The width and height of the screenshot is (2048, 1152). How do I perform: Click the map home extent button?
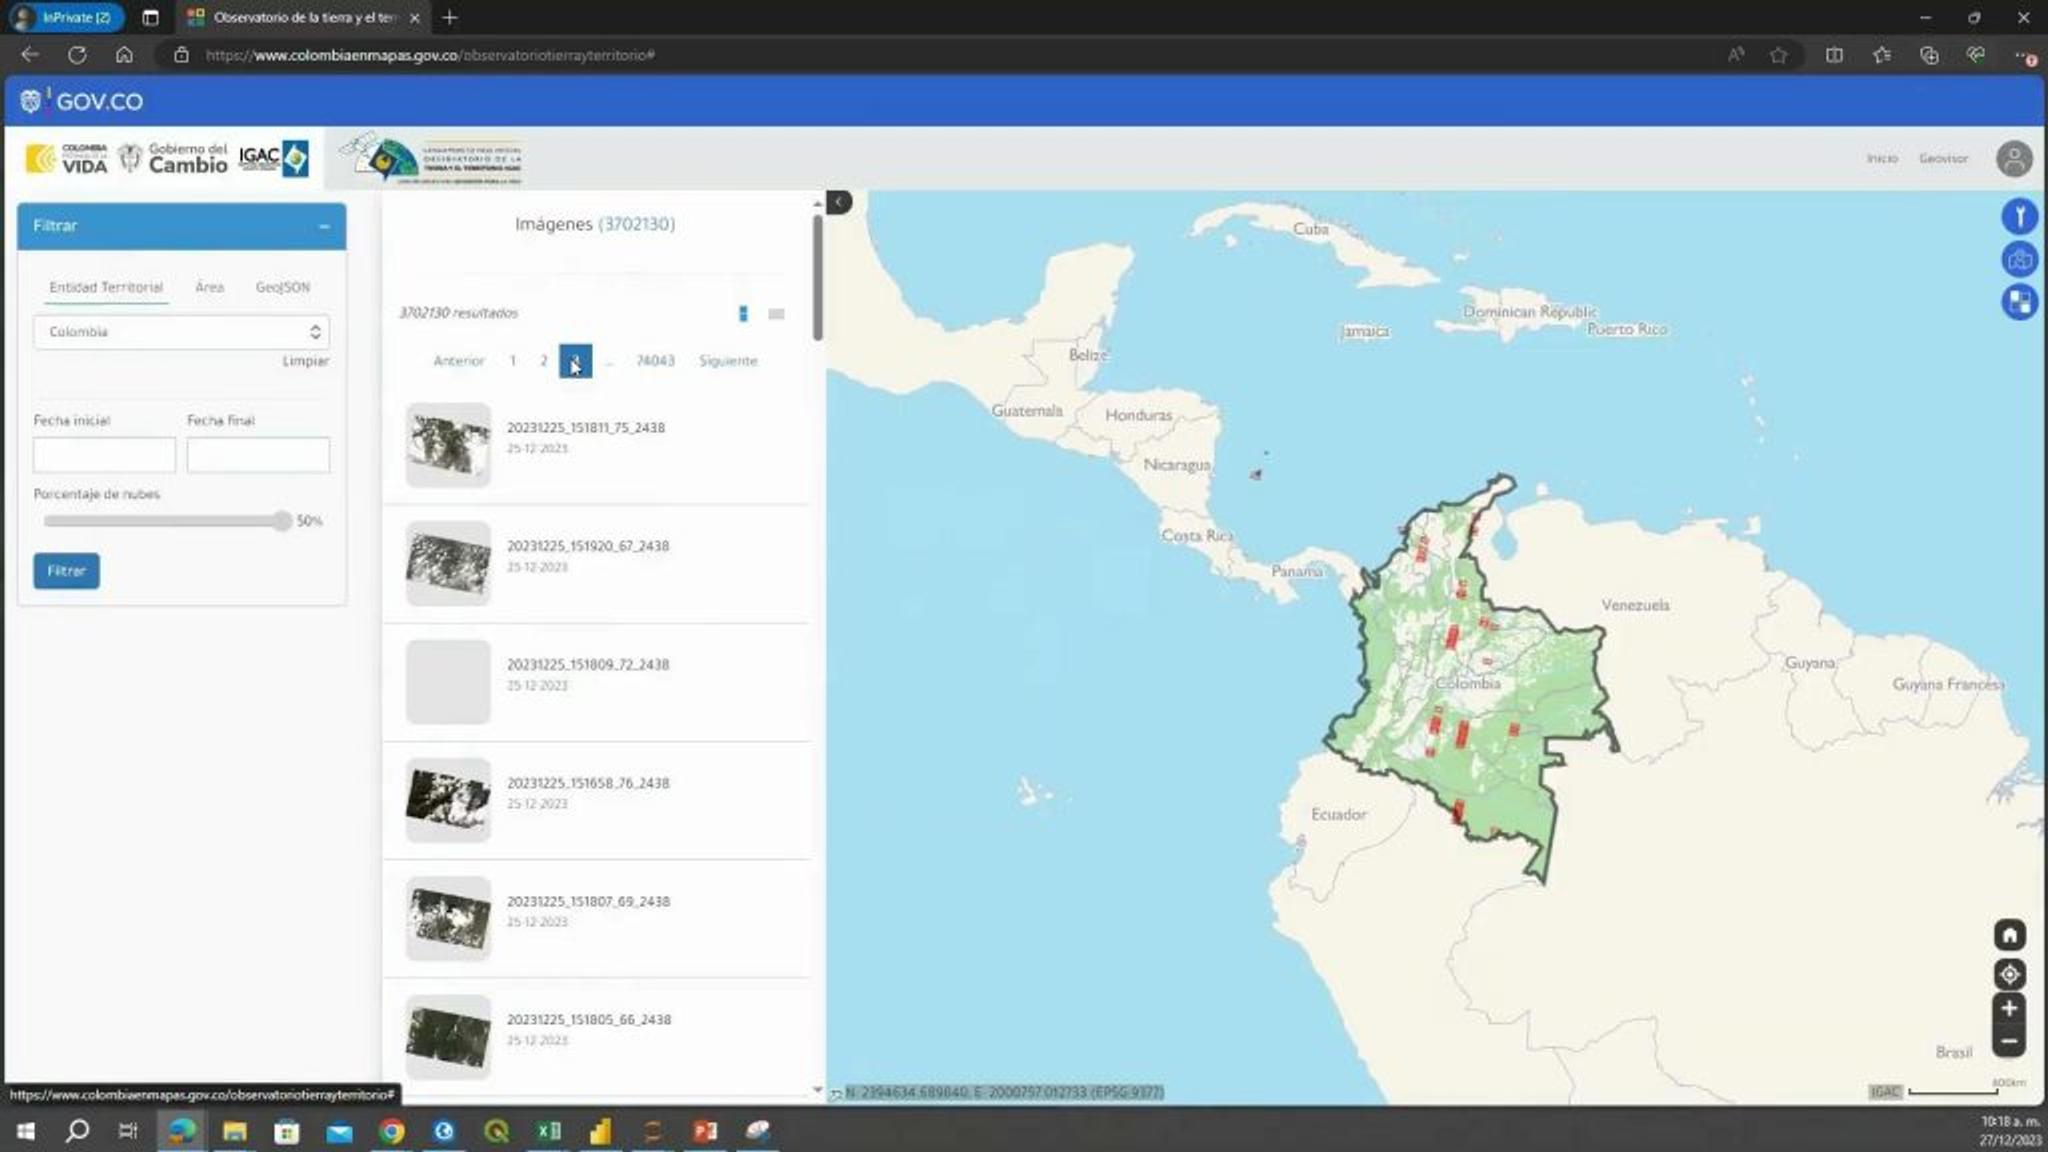(2009, 935)
